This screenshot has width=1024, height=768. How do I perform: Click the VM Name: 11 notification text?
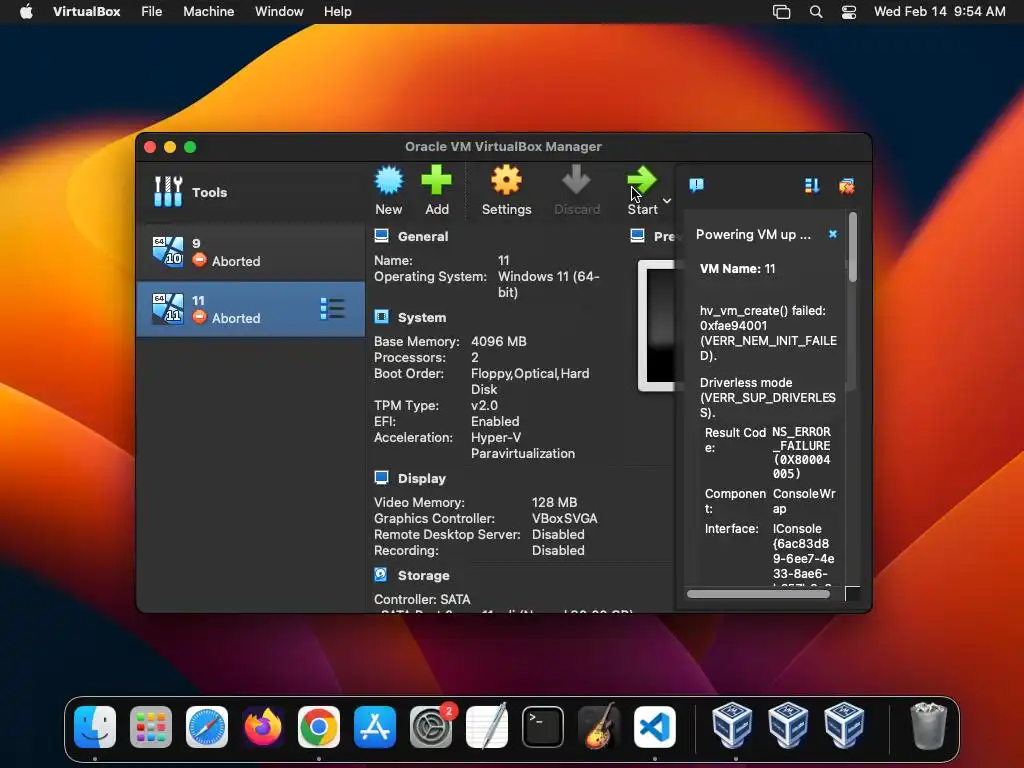(737, 269)
